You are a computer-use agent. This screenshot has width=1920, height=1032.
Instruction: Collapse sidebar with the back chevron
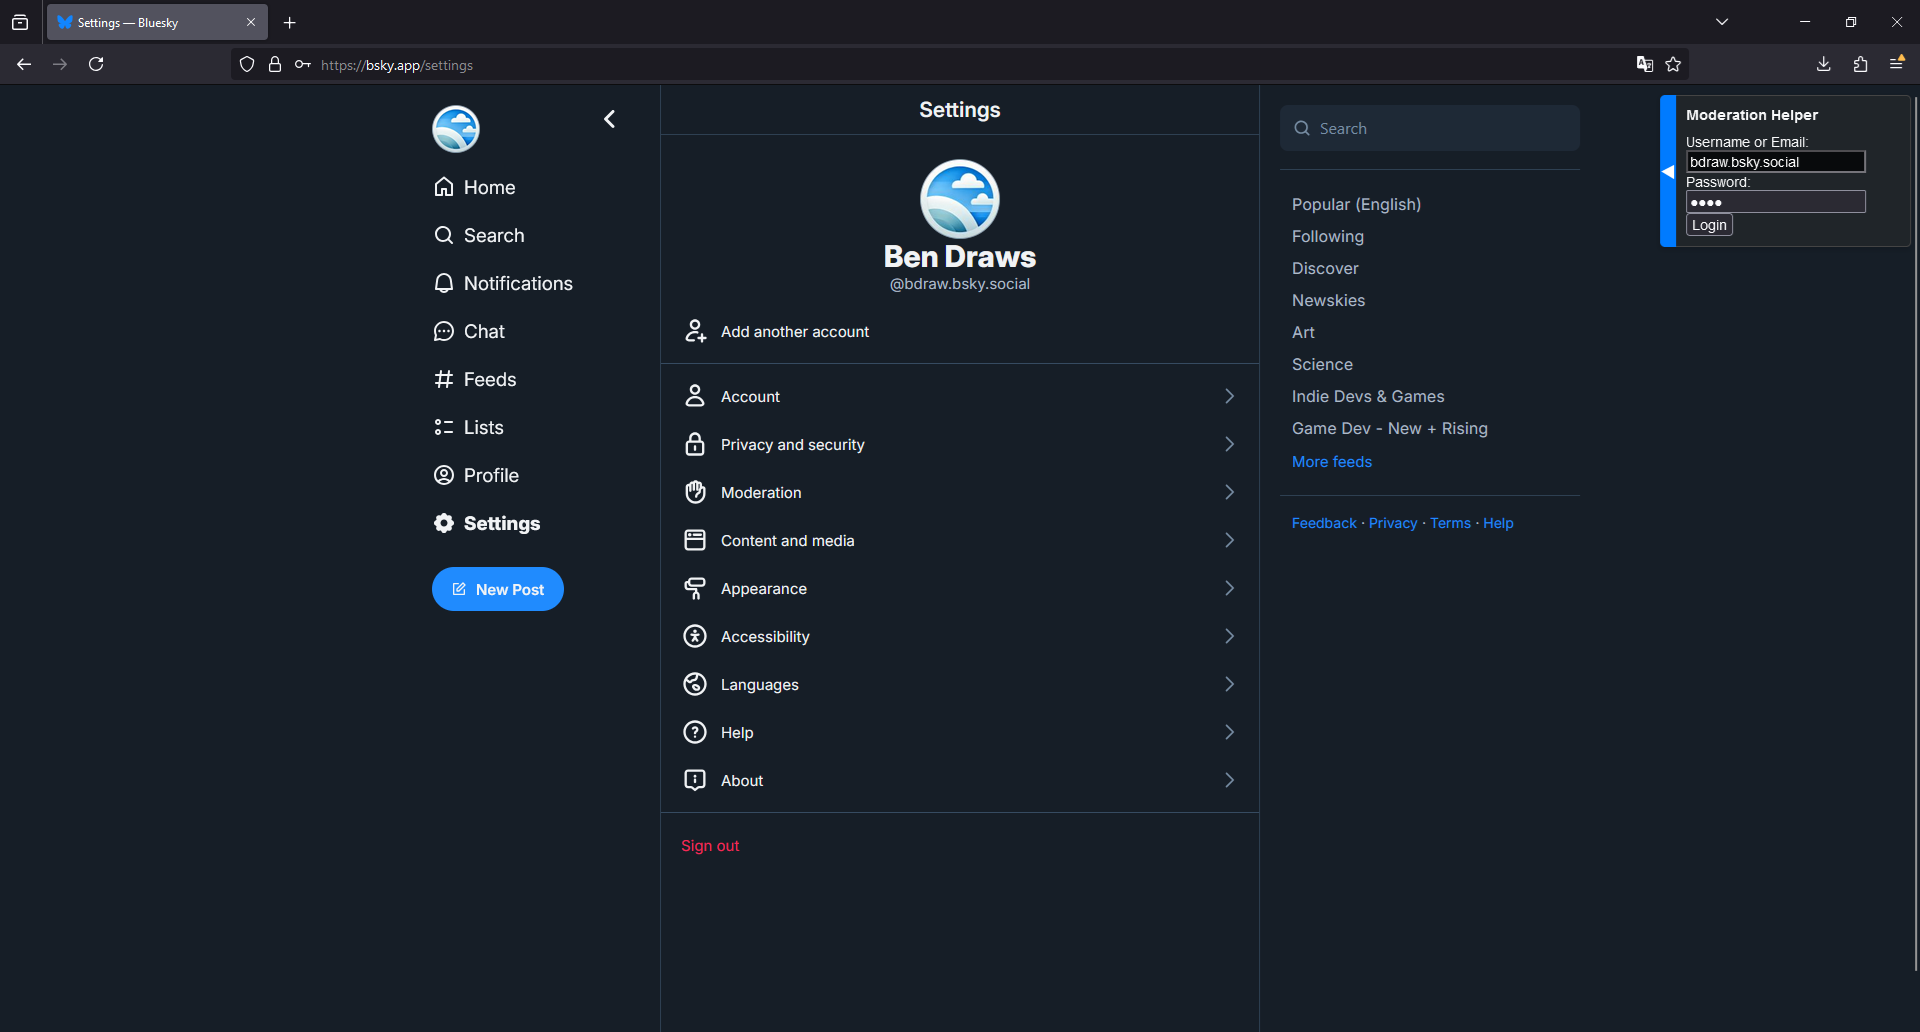pos(609,119)
